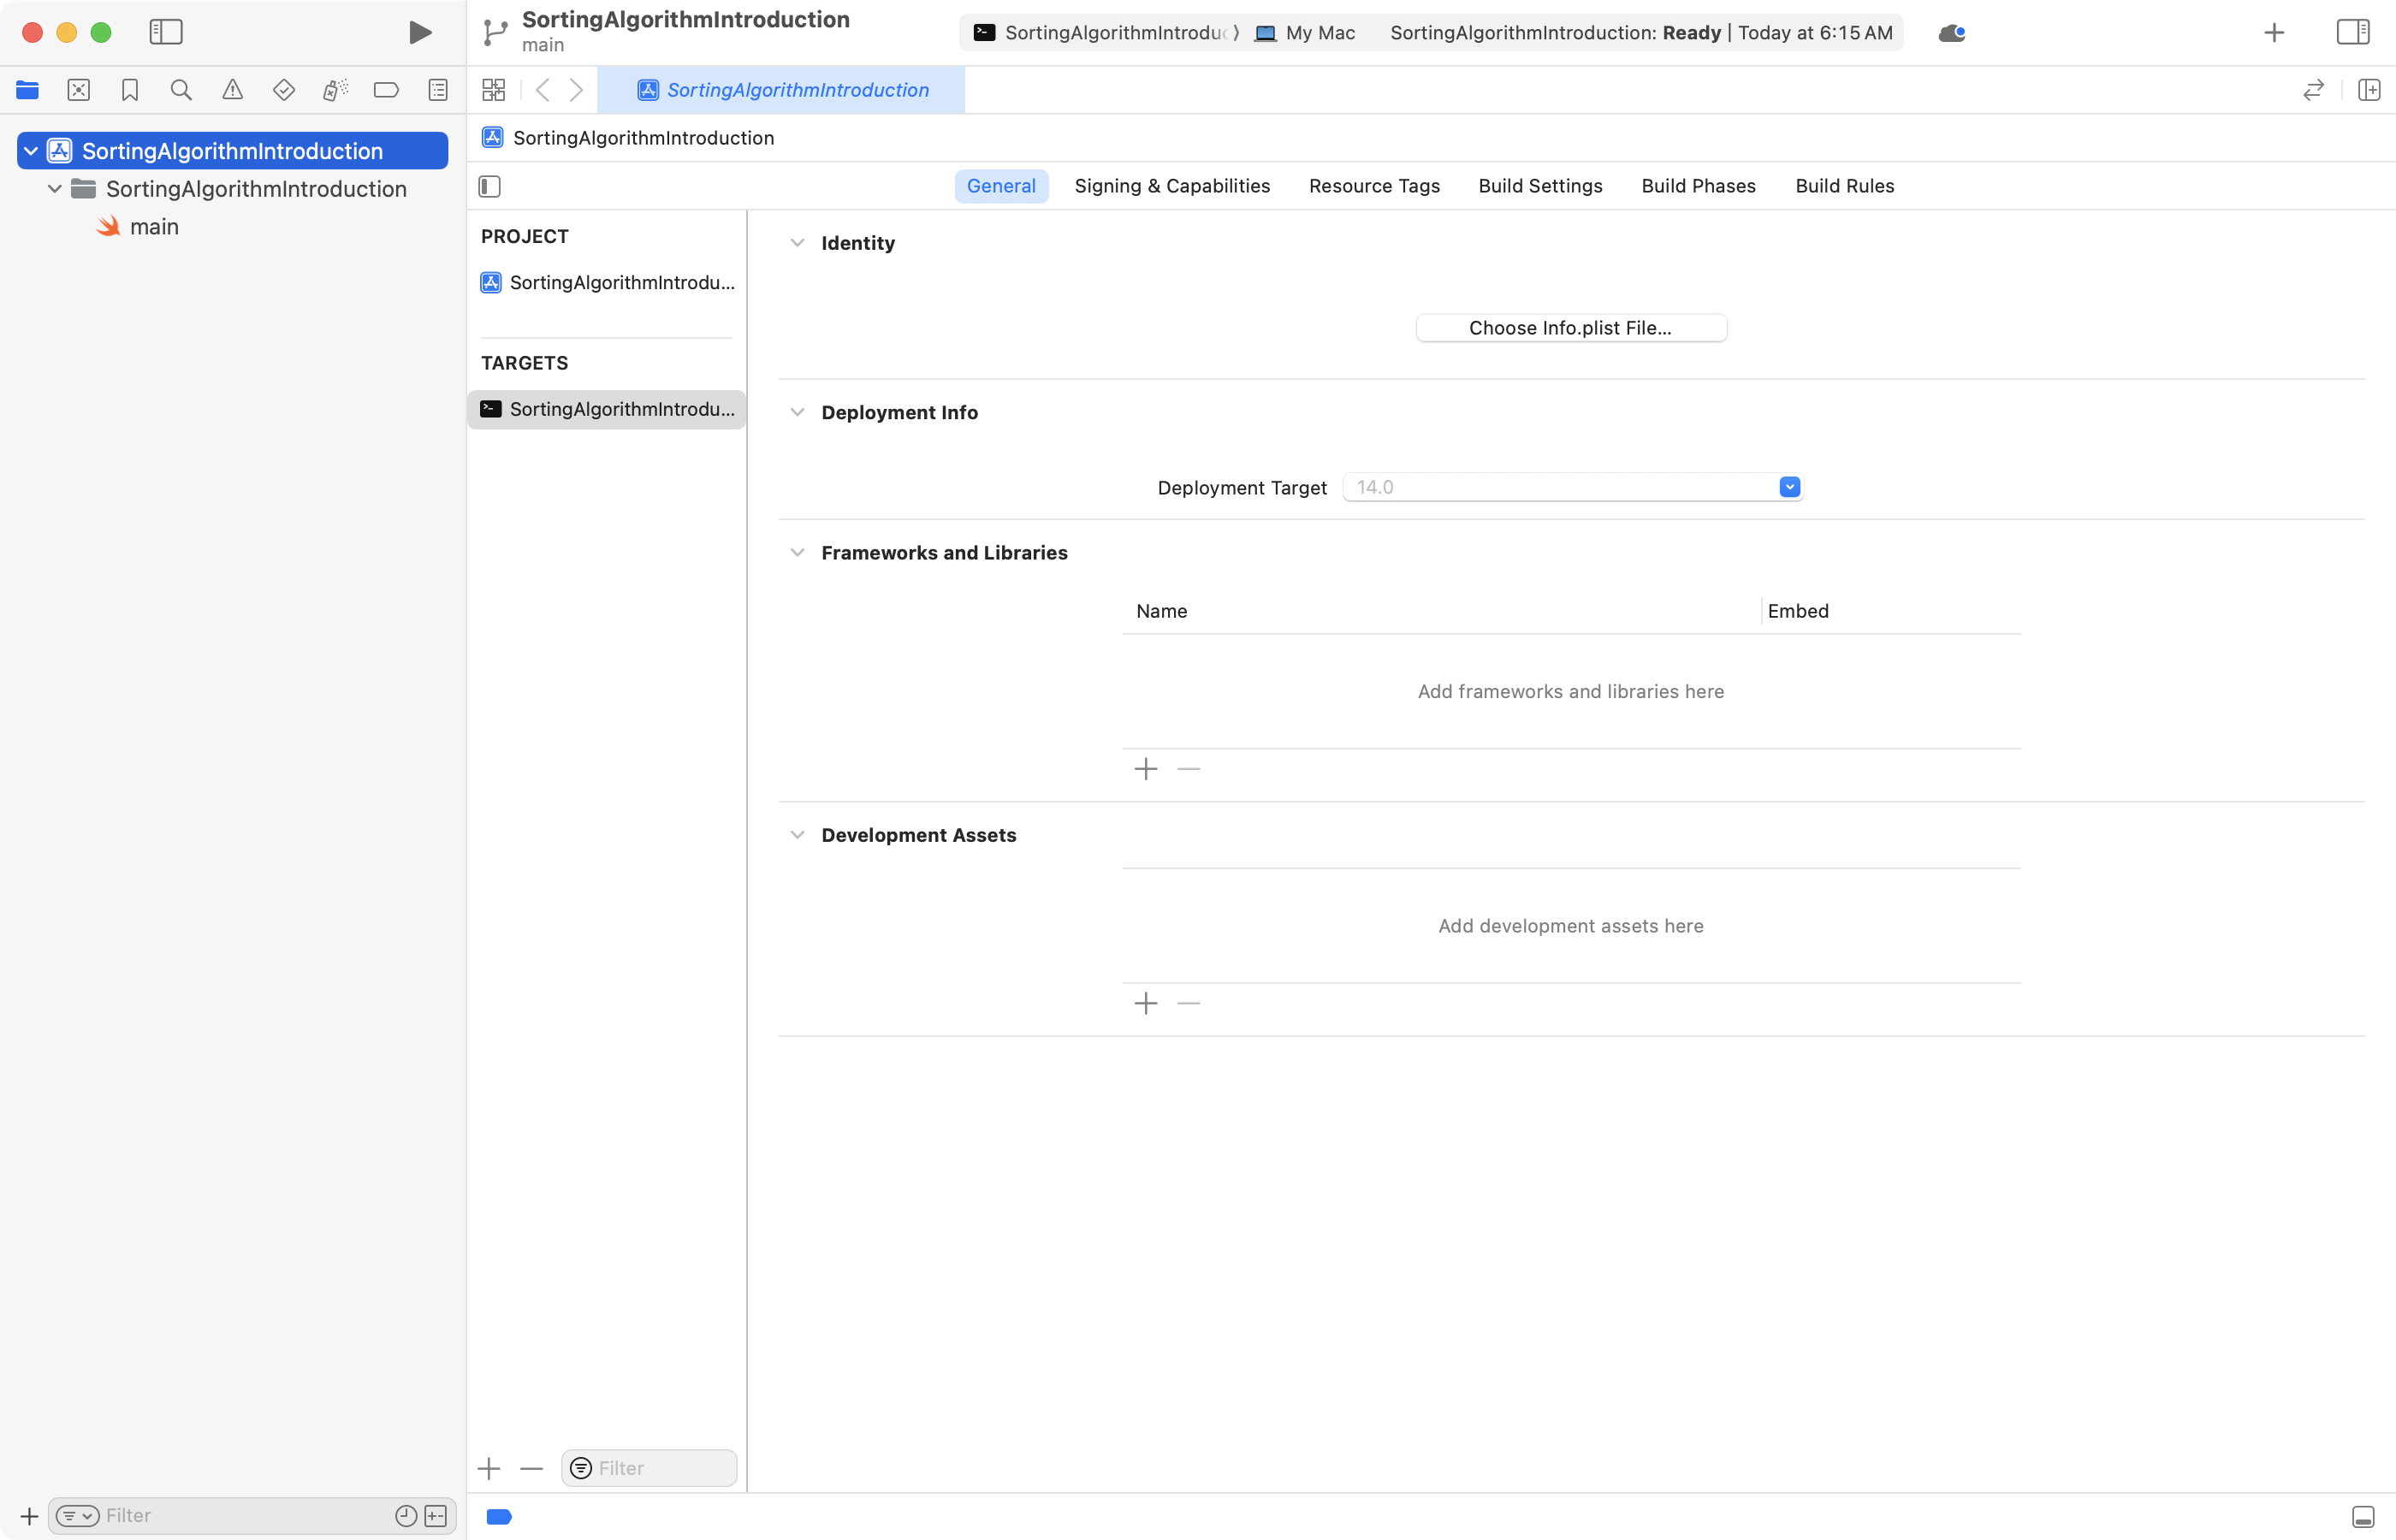
Task: Collapse the SortingAlgorithmIntroduction project tree item
Action: click(31, 150)
